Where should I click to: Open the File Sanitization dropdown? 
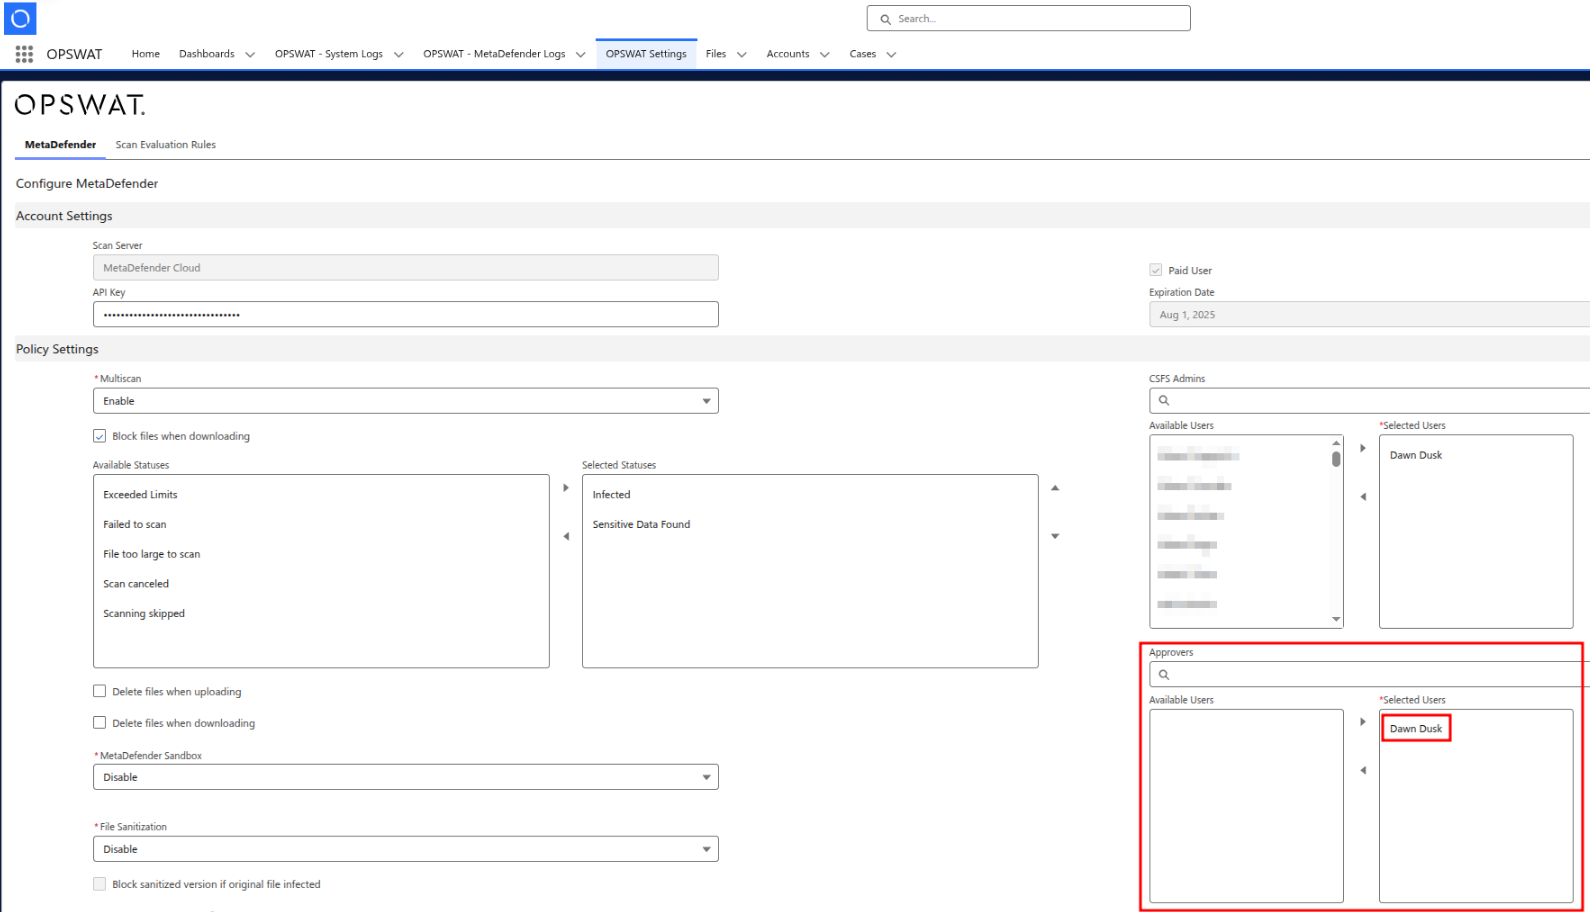click(x=406, y=849)
